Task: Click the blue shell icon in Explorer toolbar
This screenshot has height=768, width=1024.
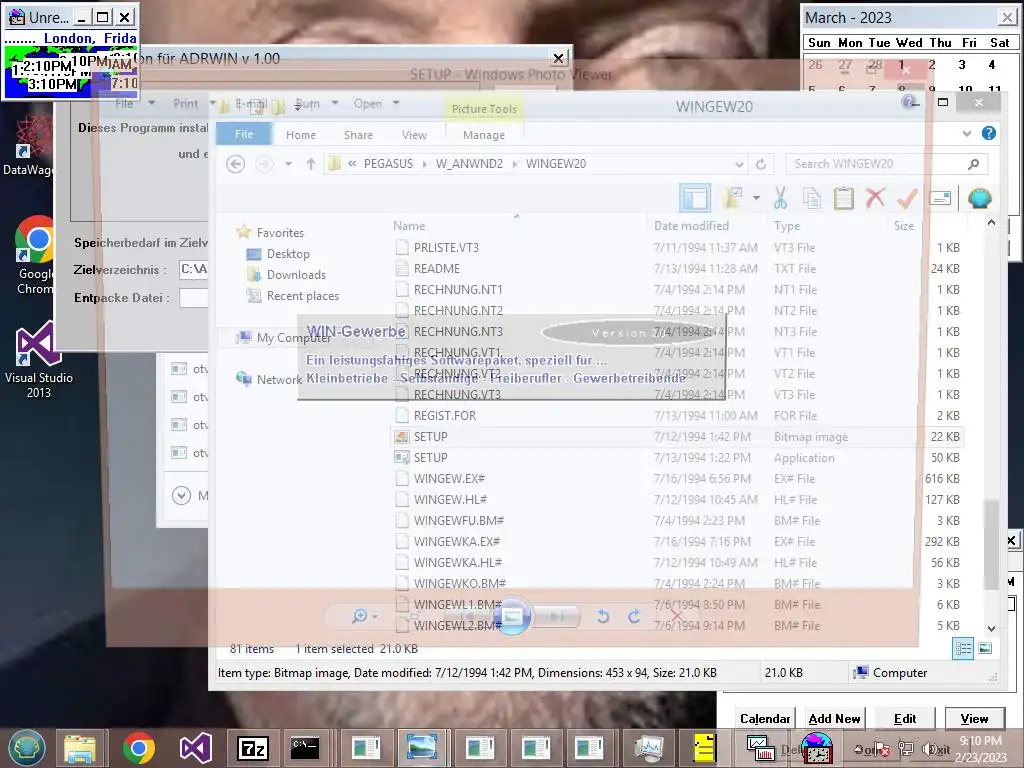Action: click(x=979, y=198)
